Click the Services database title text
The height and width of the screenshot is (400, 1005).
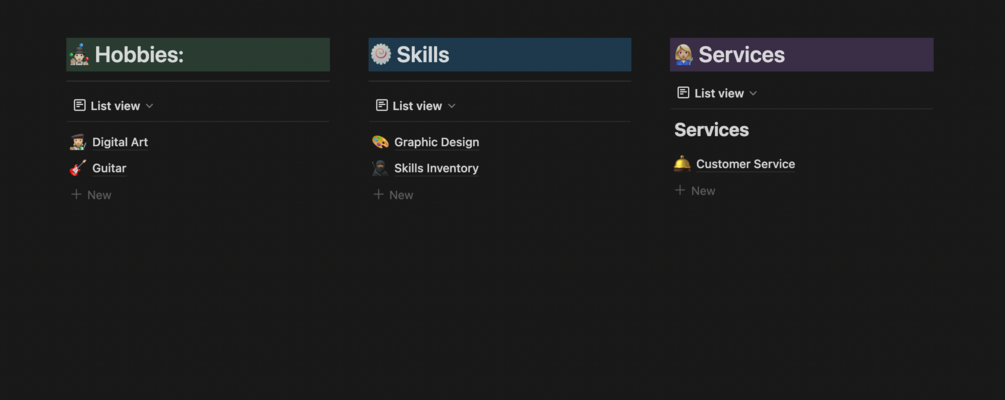tap(711, 130)
